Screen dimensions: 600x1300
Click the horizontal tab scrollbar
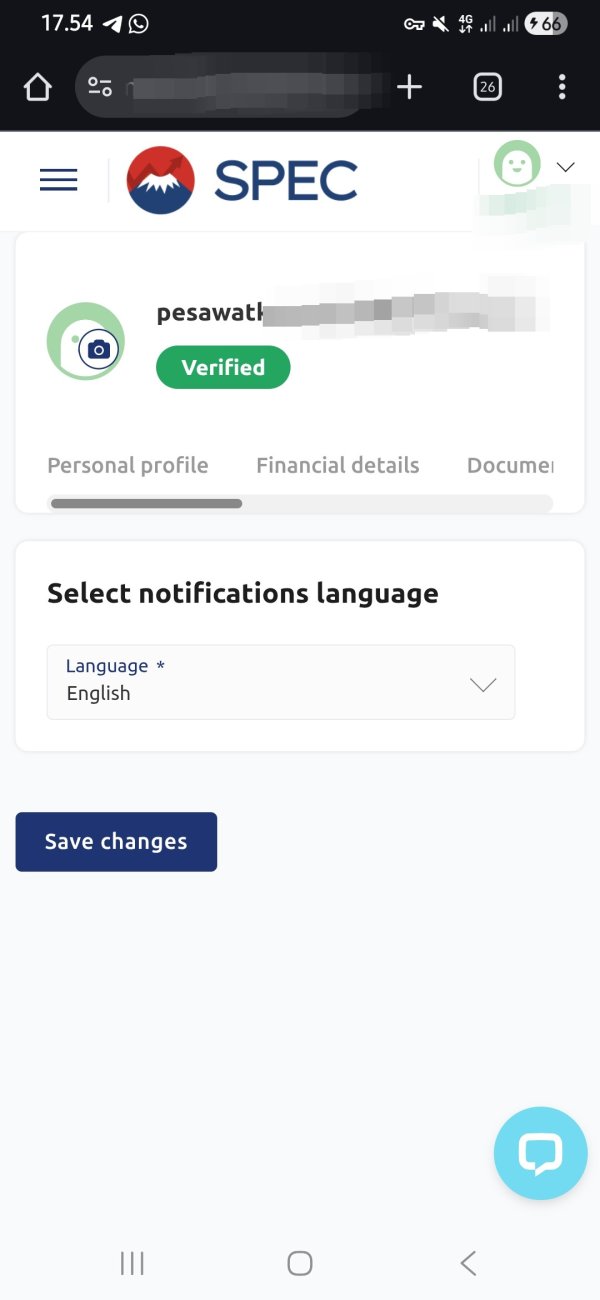[x=147, y=503]
